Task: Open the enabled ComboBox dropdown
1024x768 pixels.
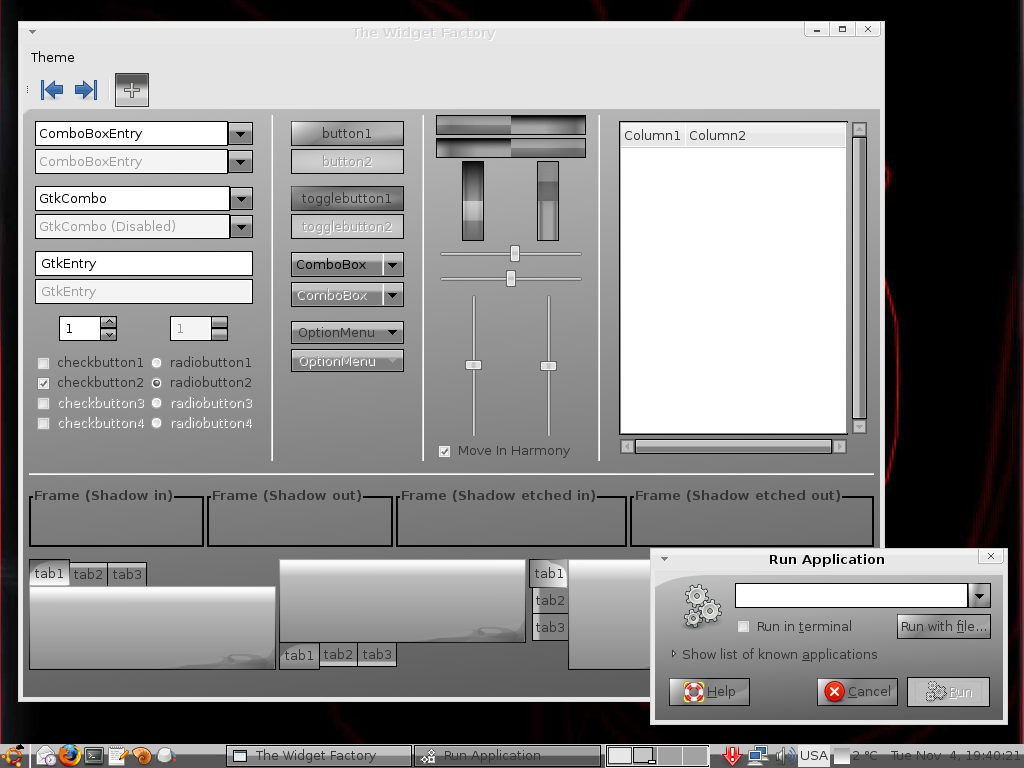Action: coord(347,264)
